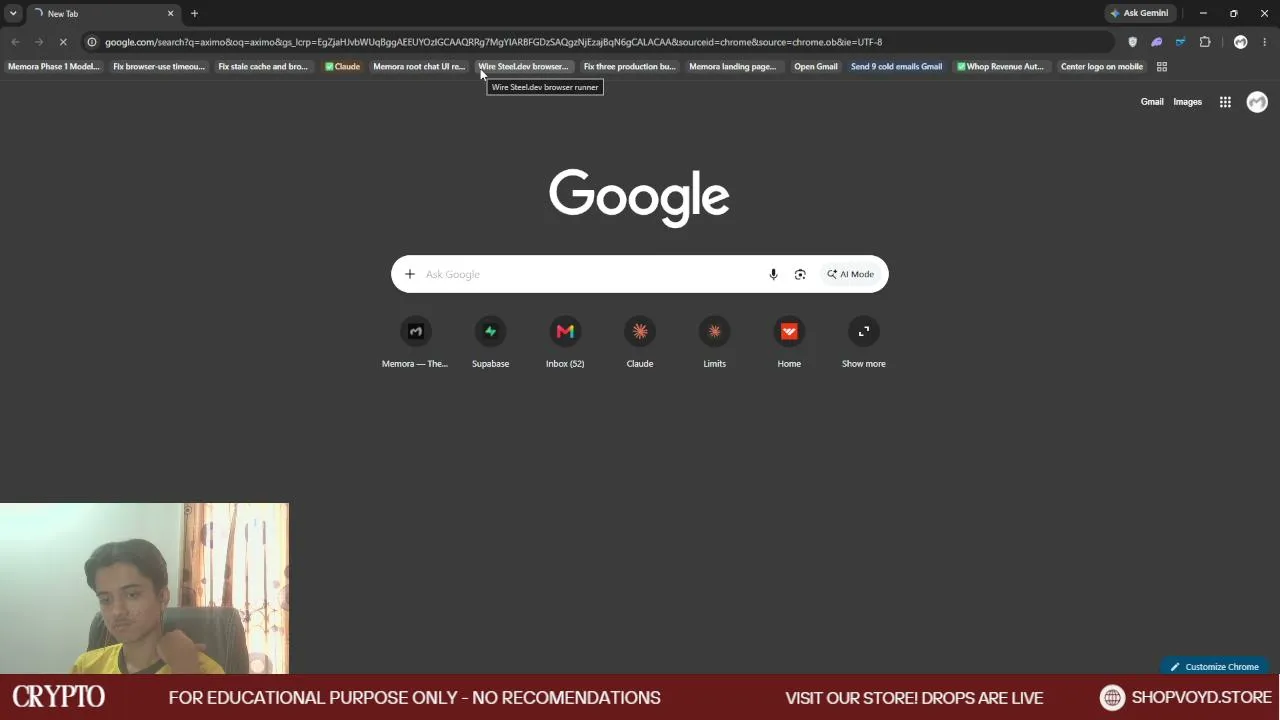Open the Open Gmail tab group
This screenshot has width=1280, height=720.
(x=816, y=67)
